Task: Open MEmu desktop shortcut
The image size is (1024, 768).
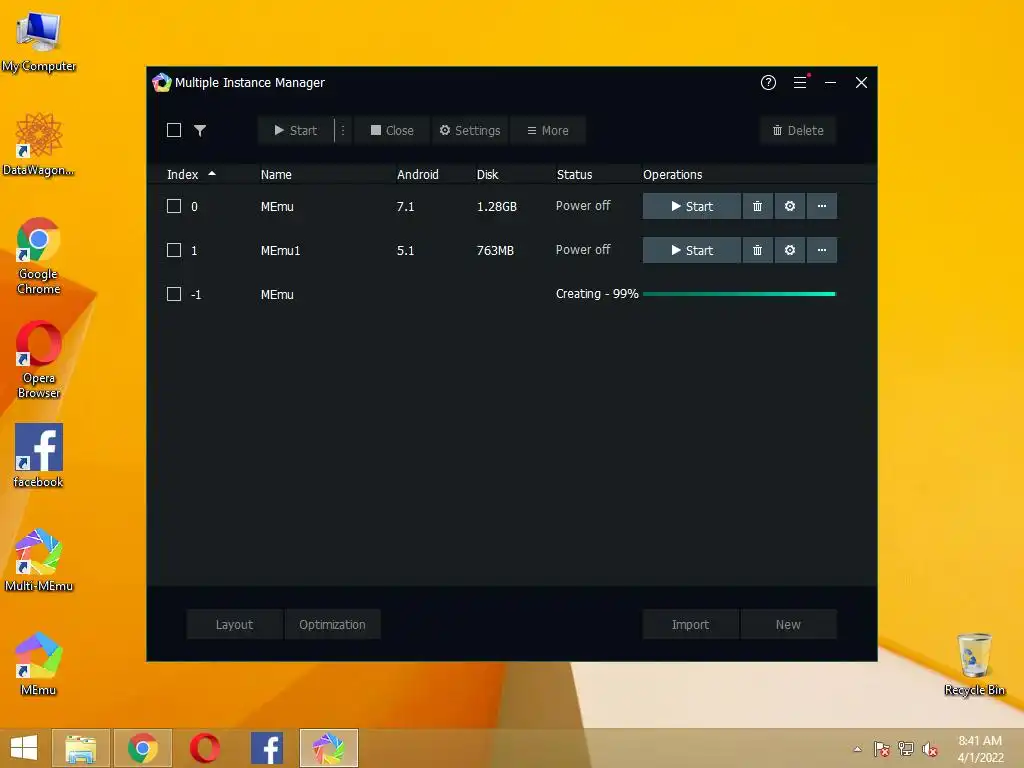Action: click(39, 664)
